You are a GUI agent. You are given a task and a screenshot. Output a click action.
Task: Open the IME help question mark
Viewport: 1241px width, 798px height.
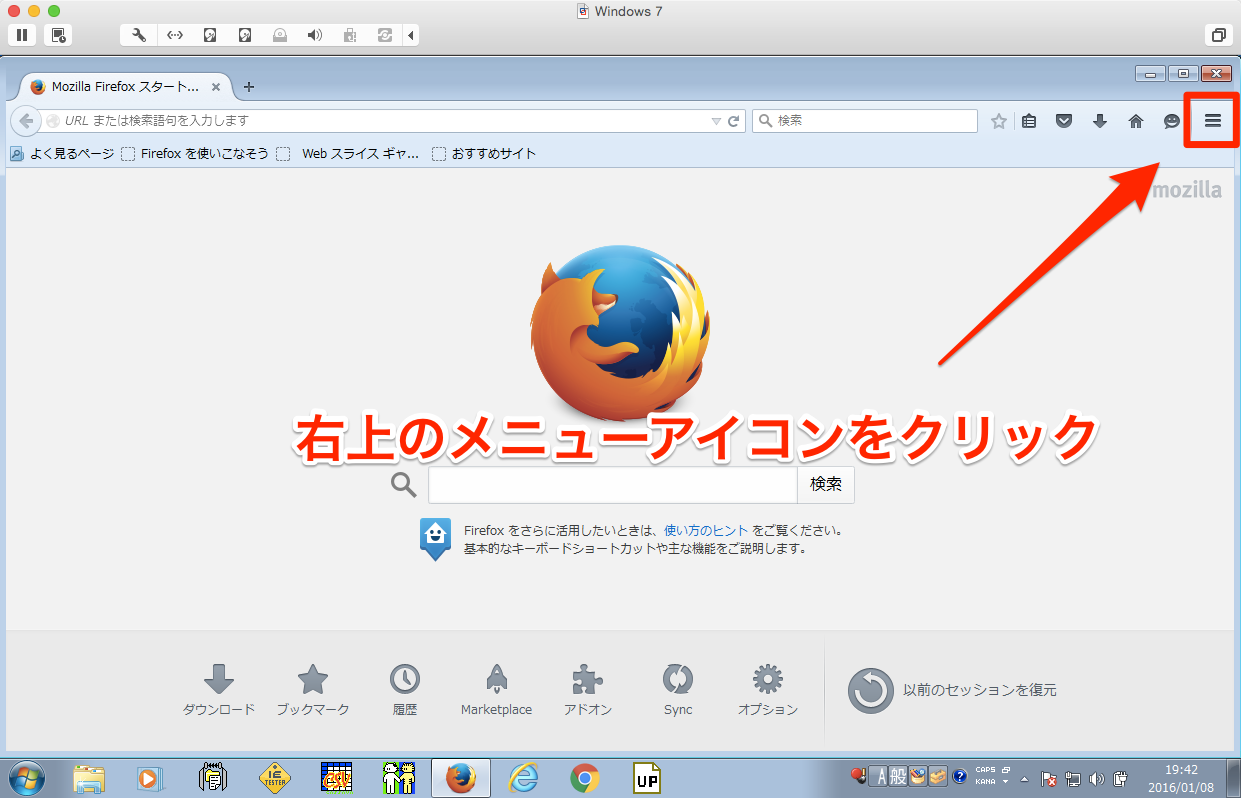959,776
